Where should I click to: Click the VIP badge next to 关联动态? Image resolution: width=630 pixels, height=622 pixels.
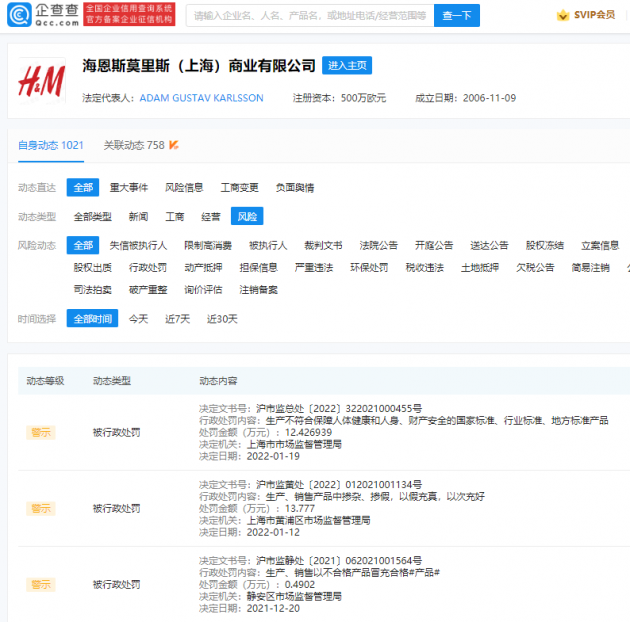[174, 145]
